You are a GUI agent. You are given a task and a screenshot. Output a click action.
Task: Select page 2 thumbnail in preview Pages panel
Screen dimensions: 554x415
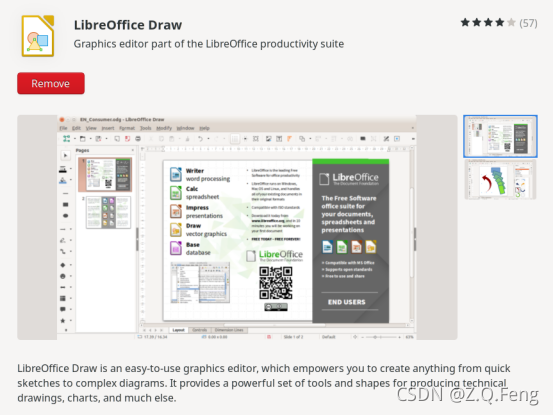(x=108, y=212)
